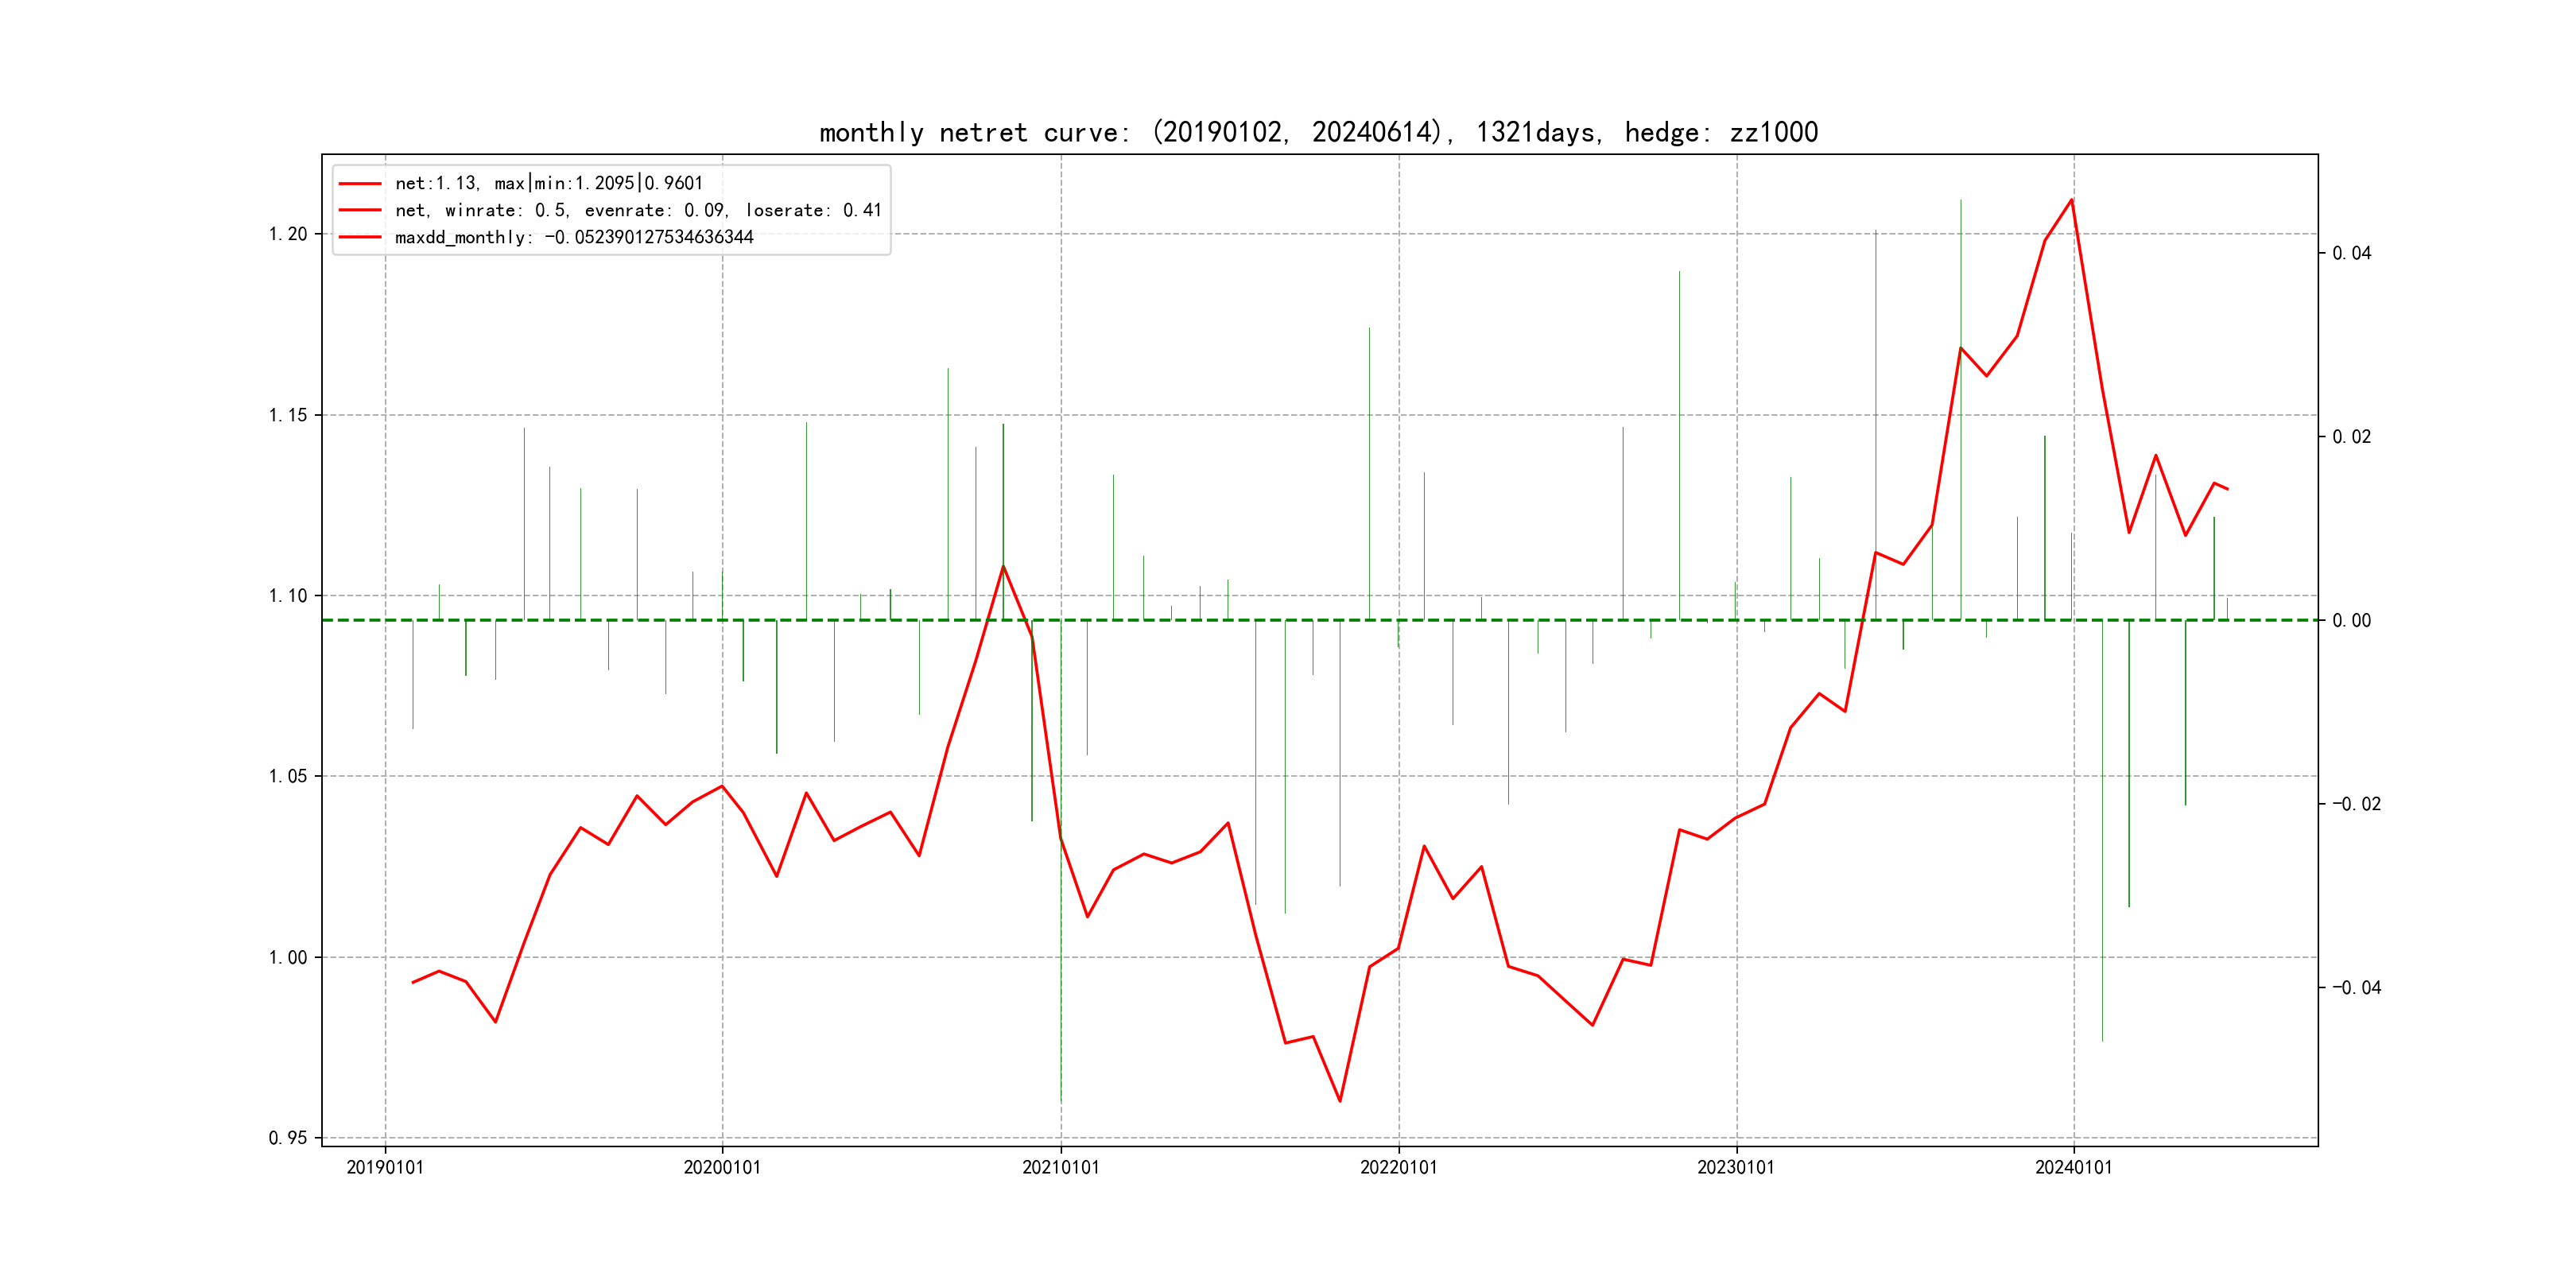Click the maxdd_monthly legend entry

[574, 237]
